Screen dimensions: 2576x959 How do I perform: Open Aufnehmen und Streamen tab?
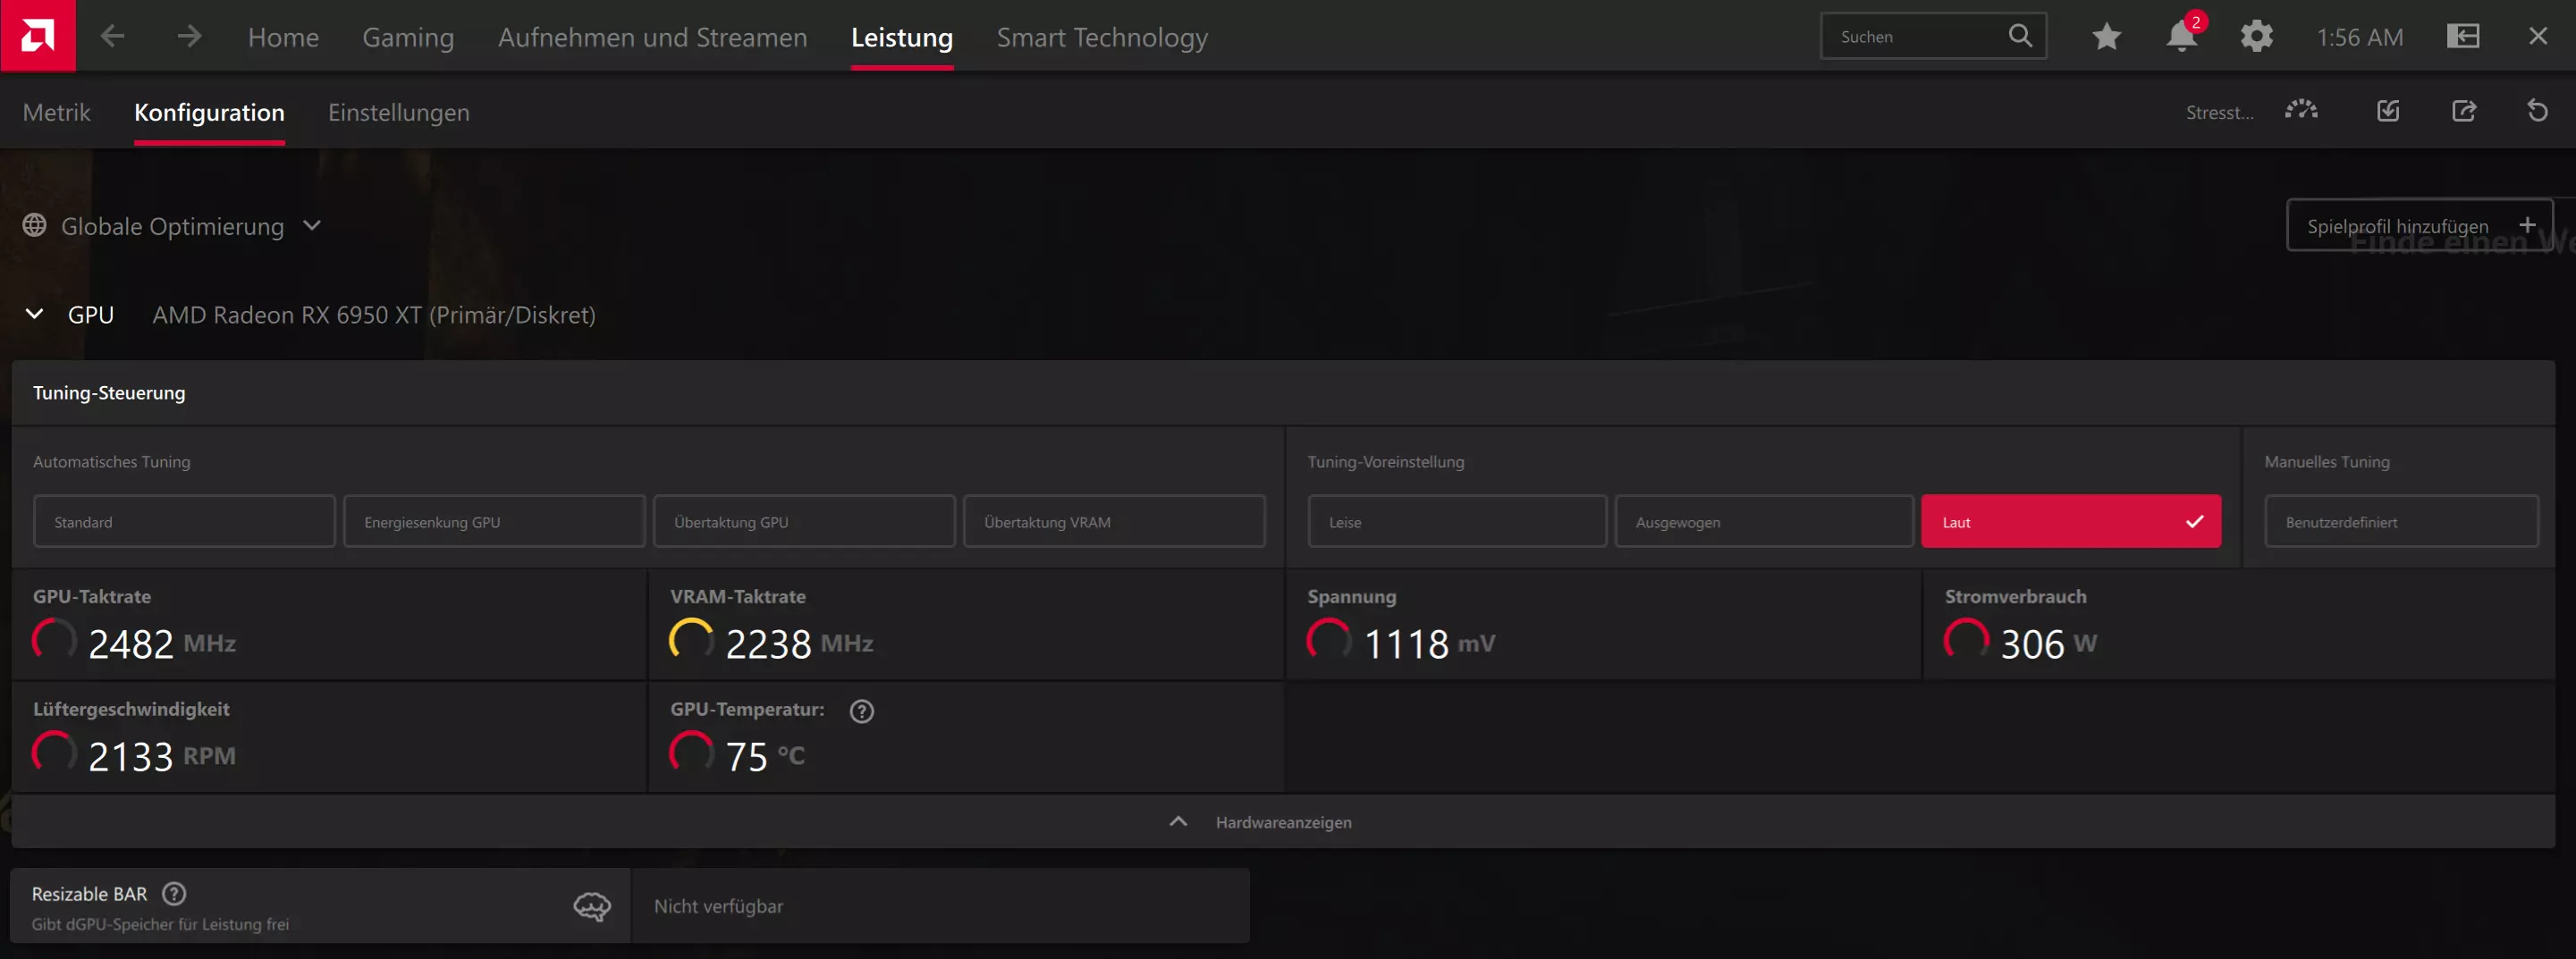pyautogui.click(x=652, y=37)
